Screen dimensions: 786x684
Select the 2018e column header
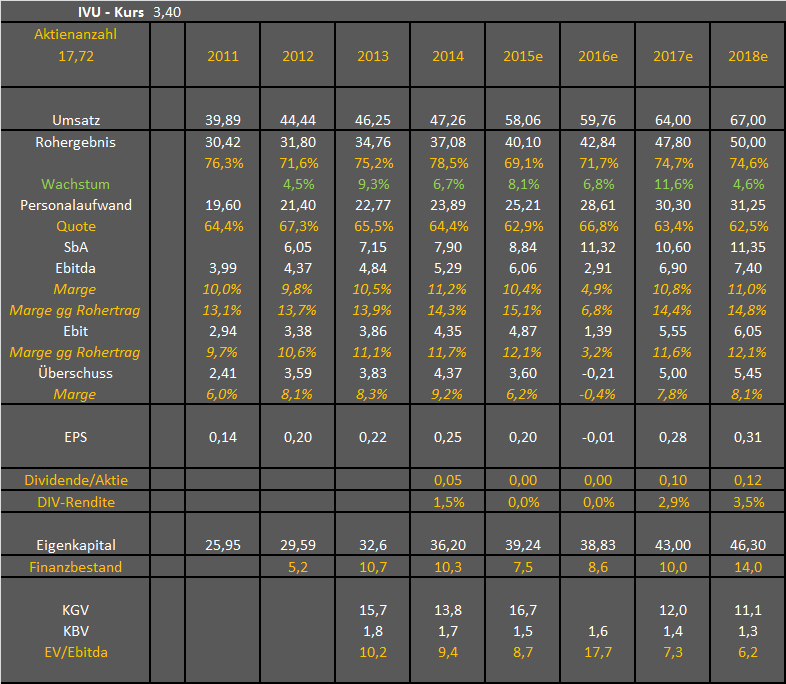pyautogui.click(x=748, y=56)
